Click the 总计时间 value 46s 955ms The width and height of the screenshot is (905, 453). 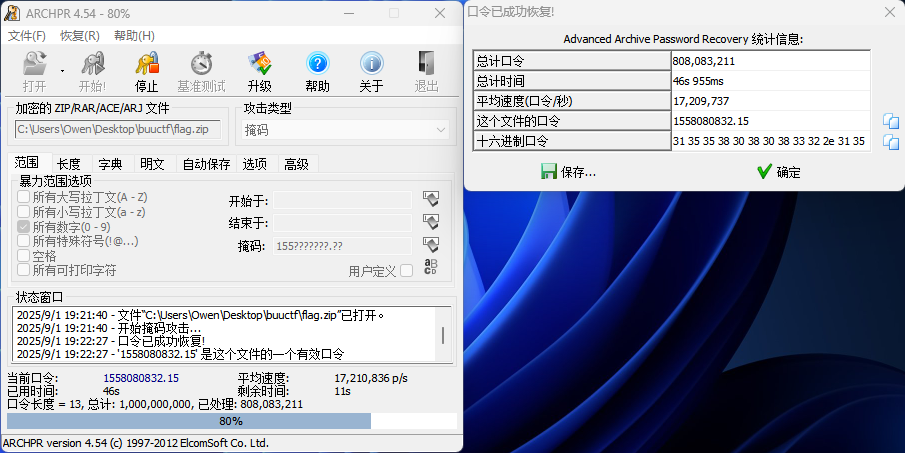(x=771, y=81)
